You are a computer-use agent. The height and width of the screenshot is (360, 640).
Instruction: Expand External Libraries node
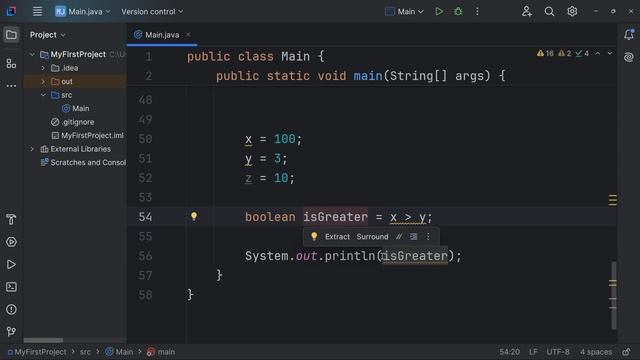32,149
